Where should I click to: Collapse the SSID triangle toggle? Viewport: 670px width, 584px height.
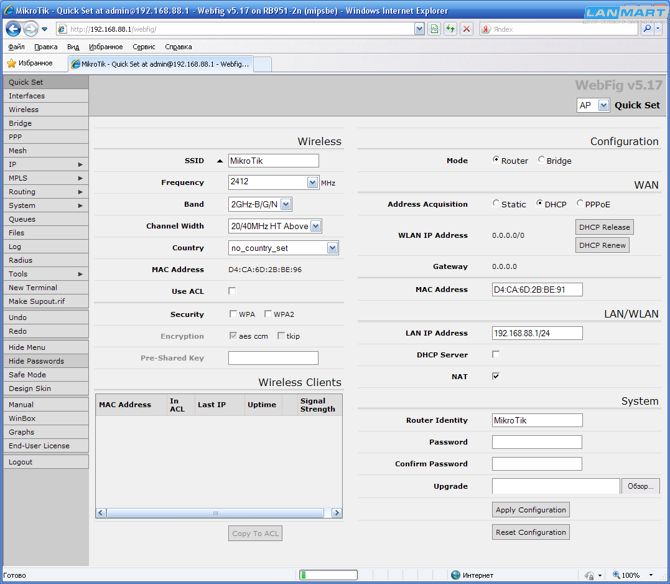click(x=220, y=161)
